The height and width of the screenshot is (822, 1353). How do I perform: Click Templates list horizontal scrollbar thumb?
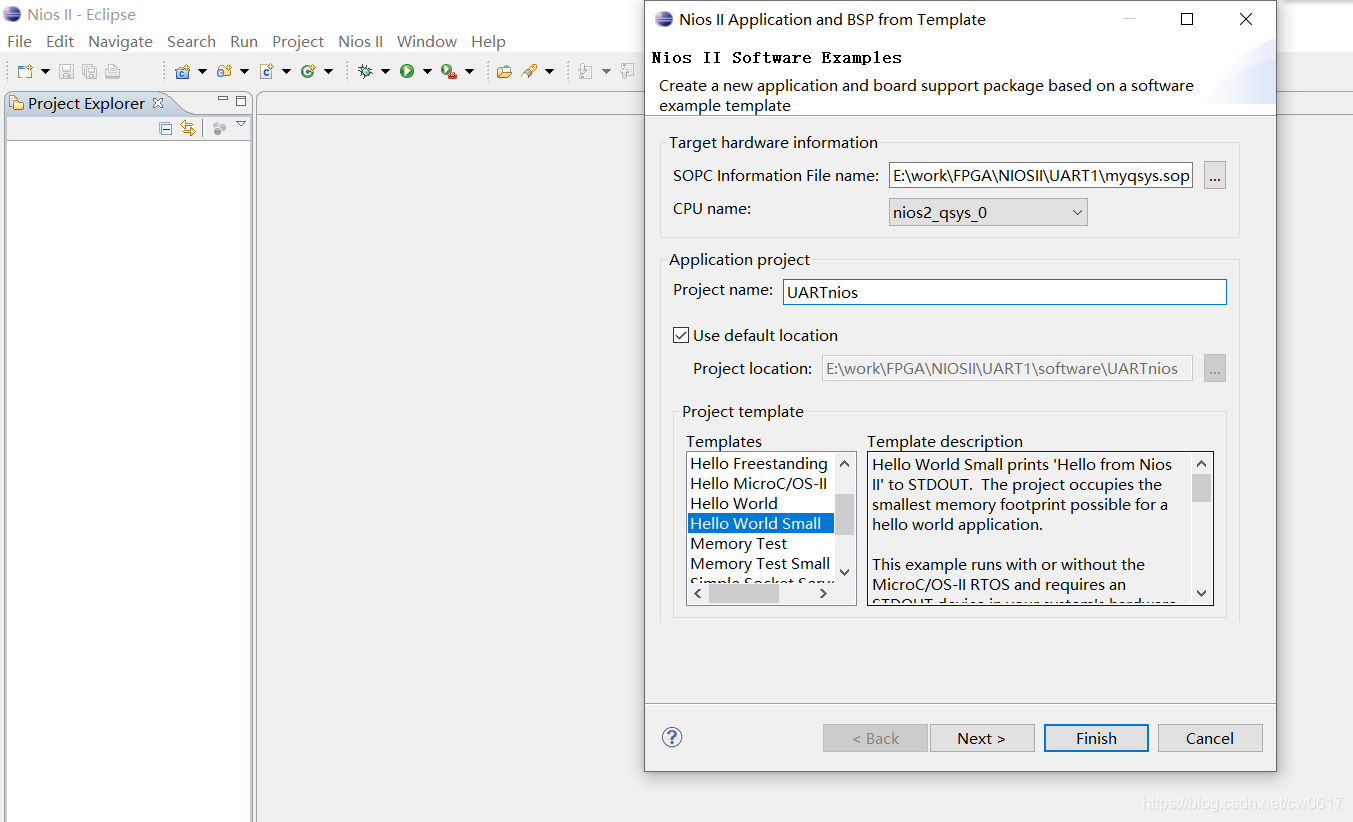tap(743, 593)
